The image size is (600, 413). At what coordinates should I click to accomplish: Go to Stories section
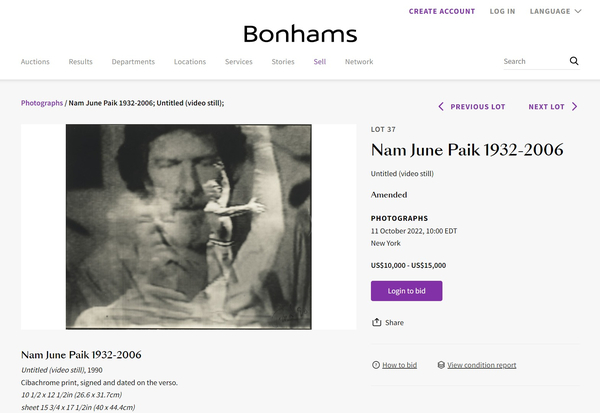tap(283, 62)
